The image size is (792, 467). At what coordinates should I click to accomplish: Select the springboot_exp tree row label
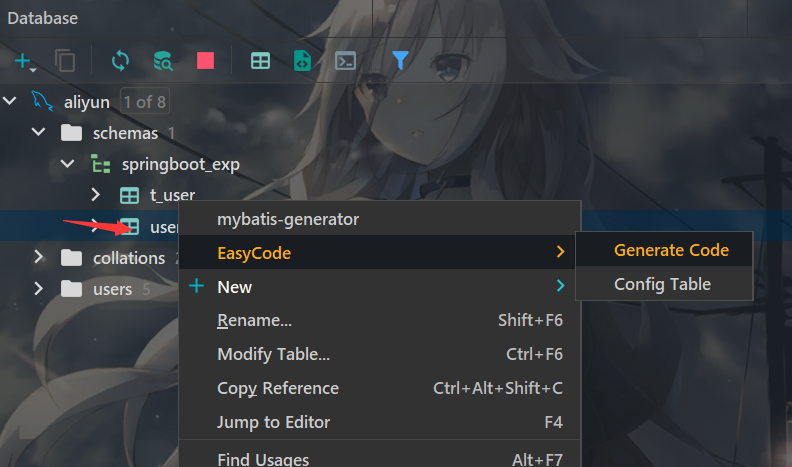tap(181, 165)
